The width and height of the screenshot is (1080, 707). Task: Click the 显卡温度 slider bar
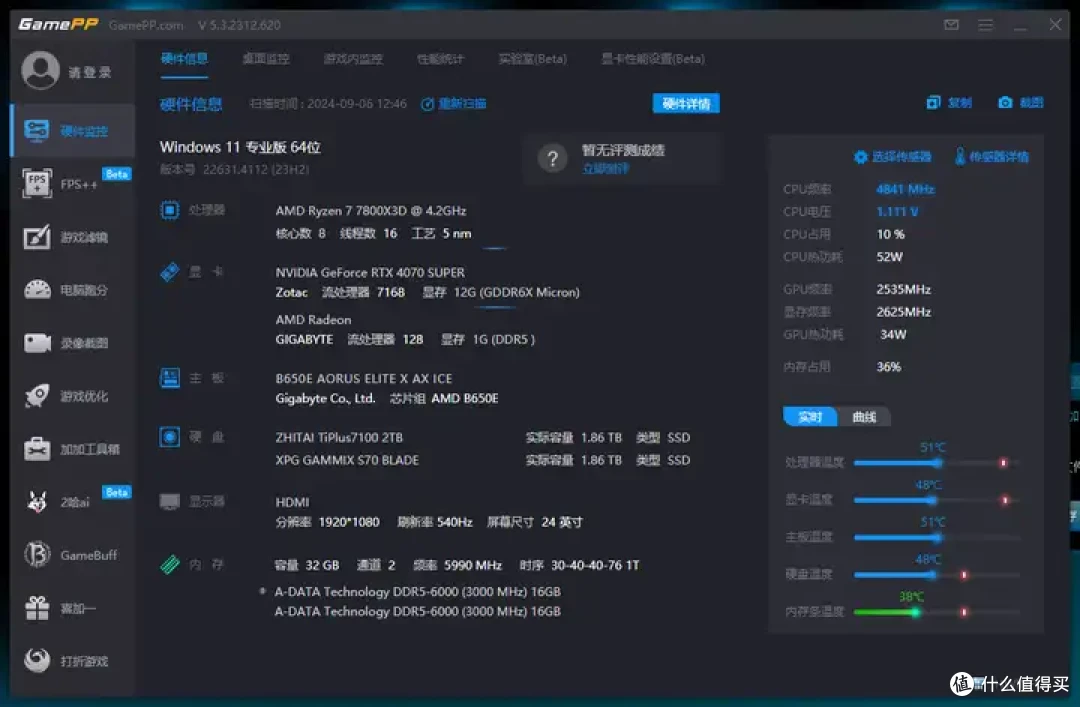coord(935,500)
